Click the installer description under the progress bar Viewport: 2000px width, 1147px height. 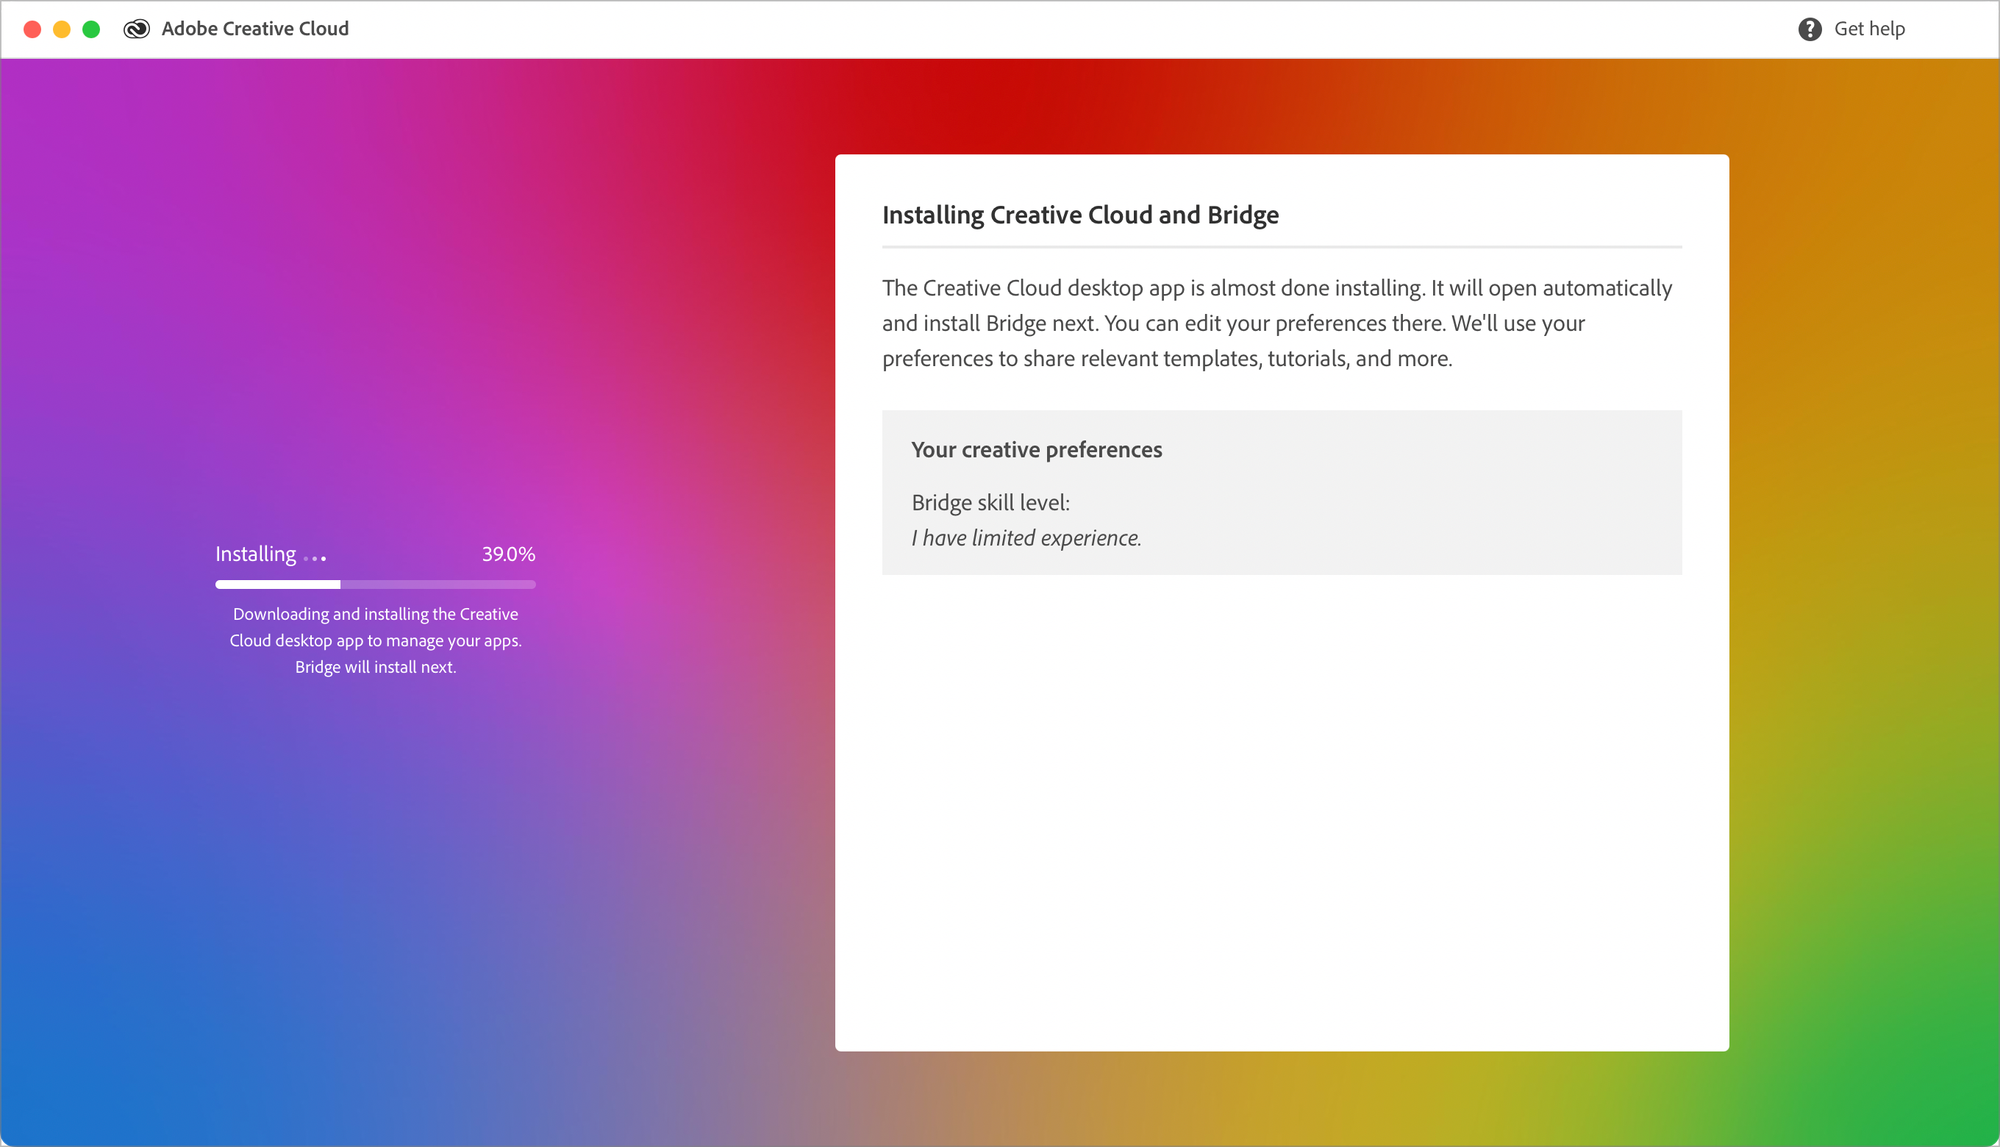[x=374, y=640]
